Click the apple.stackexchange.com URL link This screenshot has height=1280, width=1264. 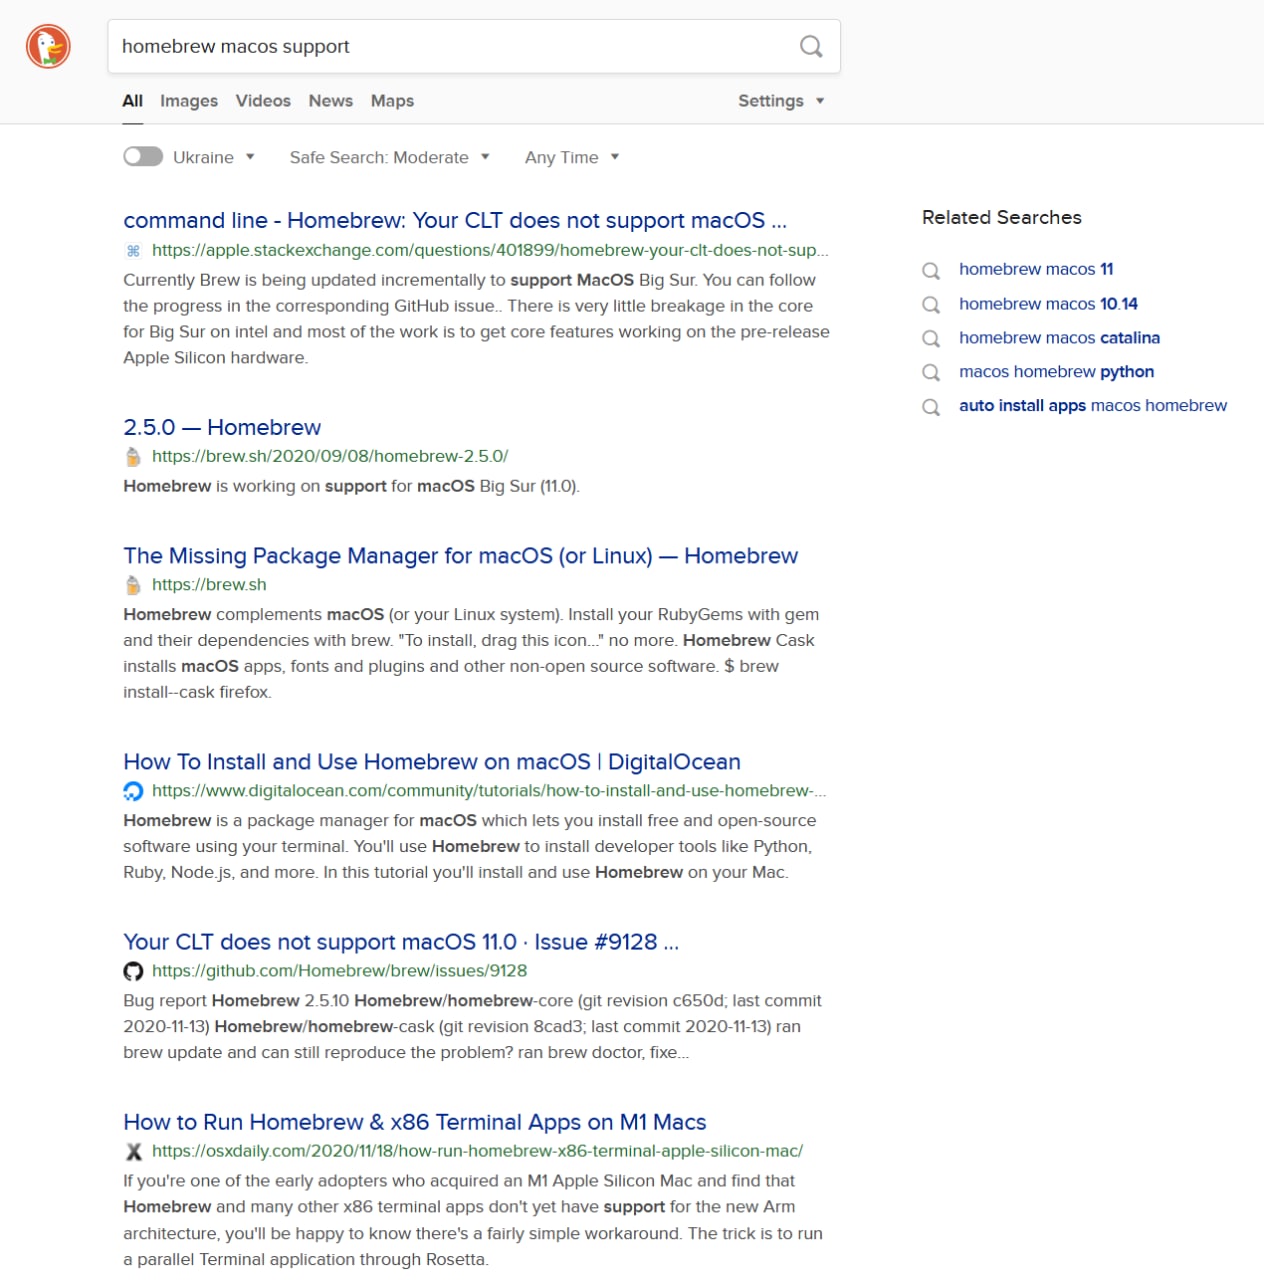tap(490, 250)
